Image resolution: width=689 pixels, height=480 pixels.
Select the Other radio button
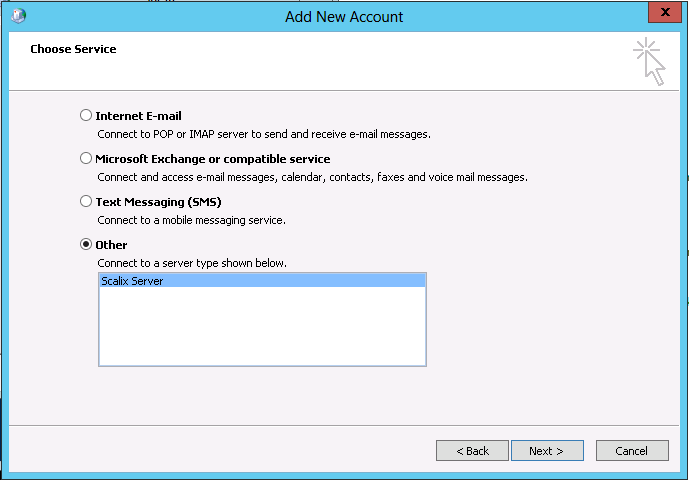[x=86, y=245]
